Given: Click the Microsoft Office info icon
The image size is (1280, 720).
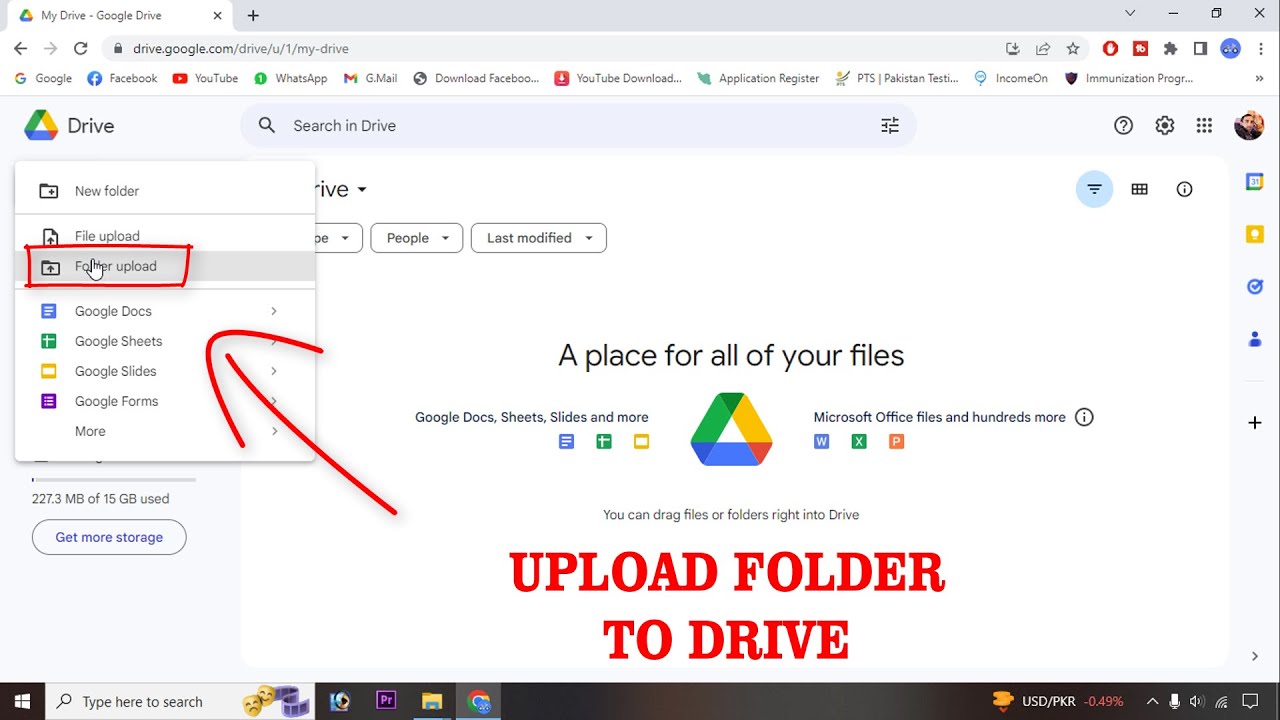Looking at the screenshot, I should tap(1084, 417).
